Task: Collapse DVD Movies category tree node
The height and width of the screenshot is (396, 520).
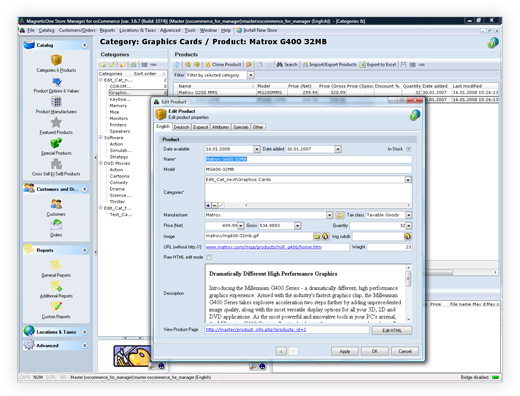Action: 101,163
